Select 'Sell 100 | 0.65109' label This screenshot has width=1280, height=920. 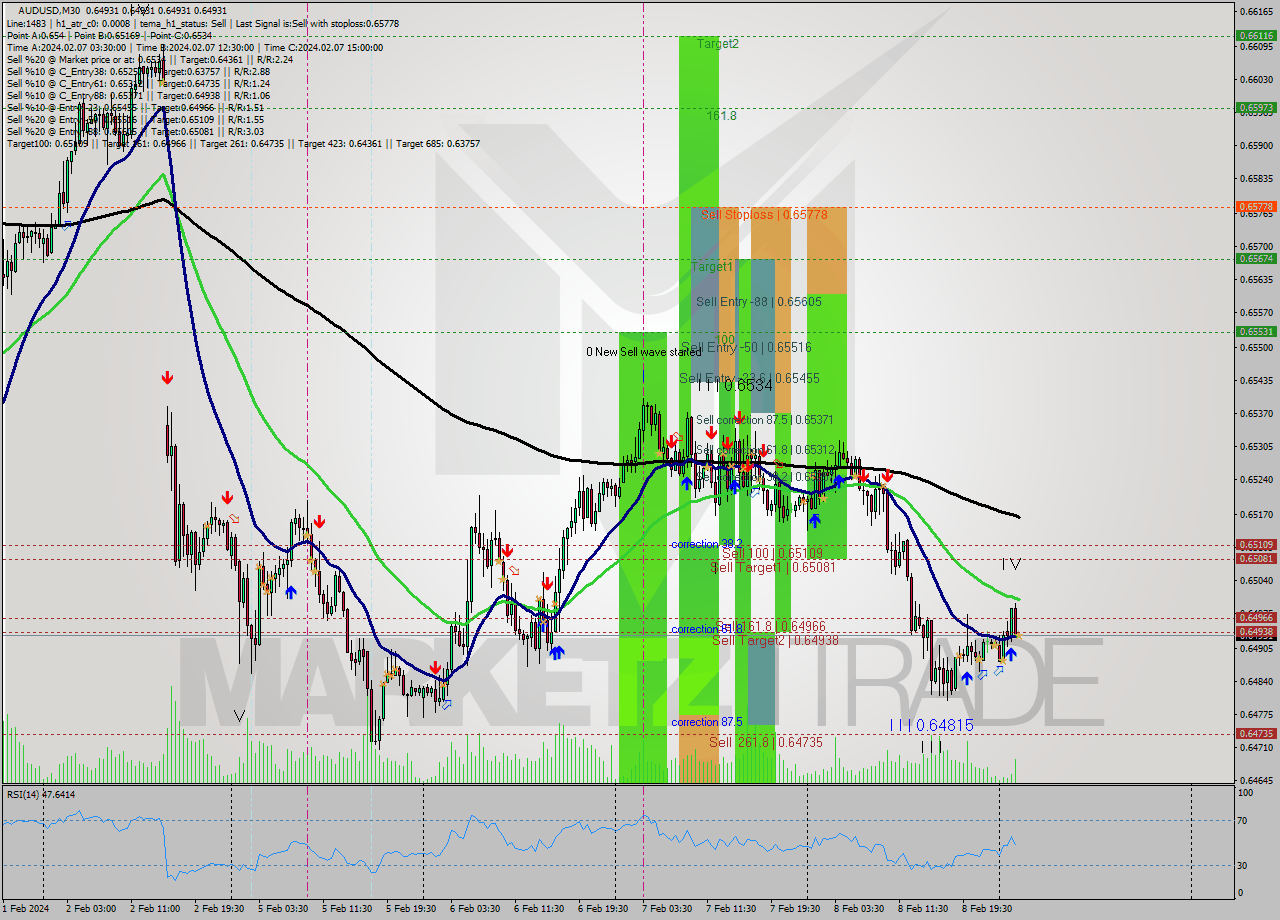pos(772,552)
